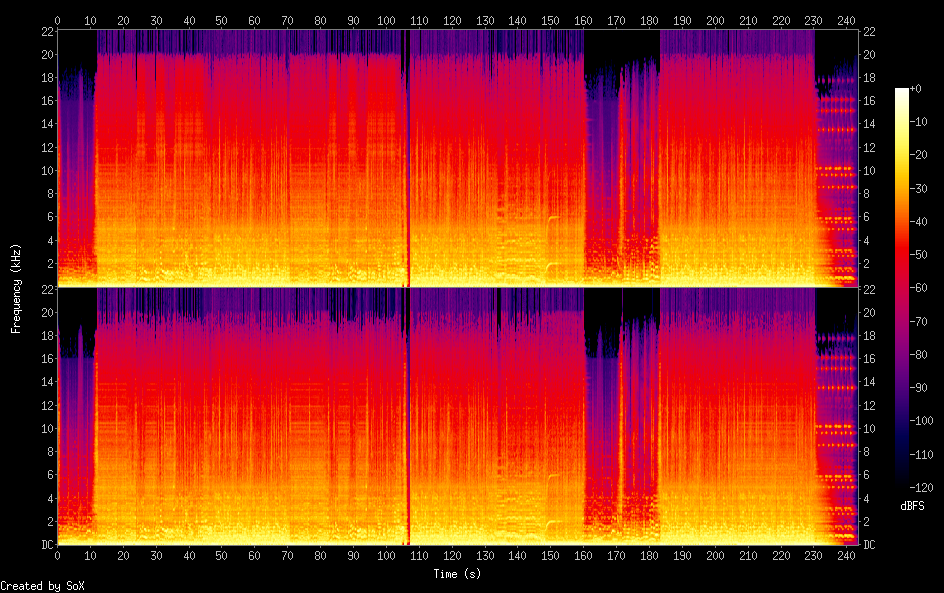Viewport: 944px width, 593px height.
Task: Click the "-40" value on the dBFS scale
Action: (919, 222)
